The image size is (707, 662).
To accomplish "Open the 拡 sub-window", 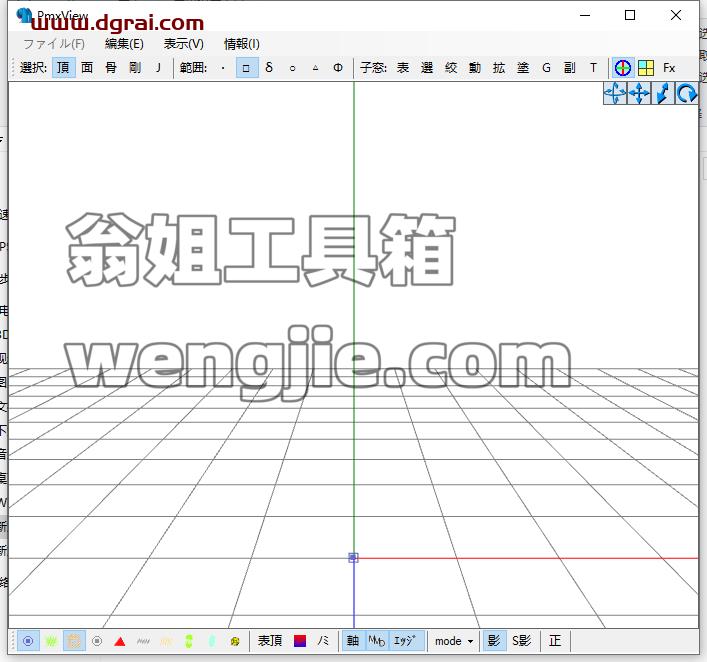I will click(499, 68).
